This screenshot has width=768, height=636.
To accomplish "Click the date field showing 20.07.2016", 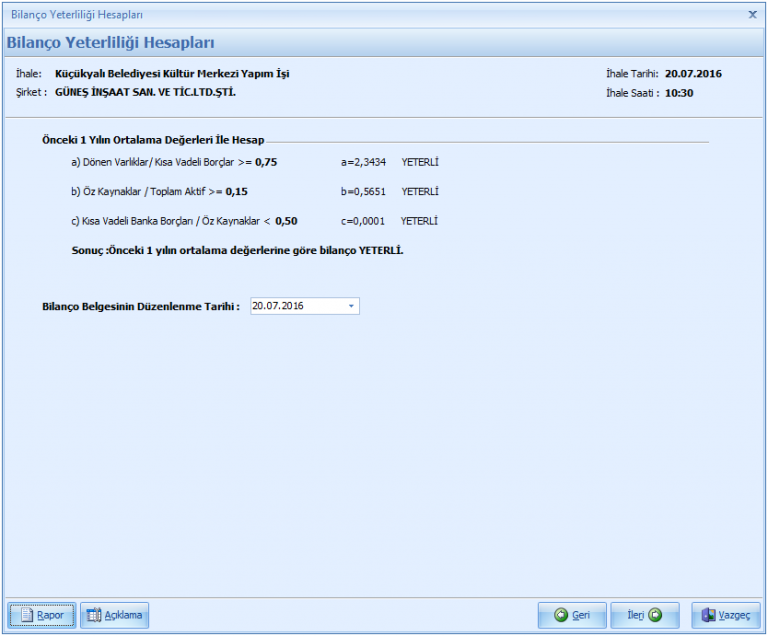I will pos(295,306).
